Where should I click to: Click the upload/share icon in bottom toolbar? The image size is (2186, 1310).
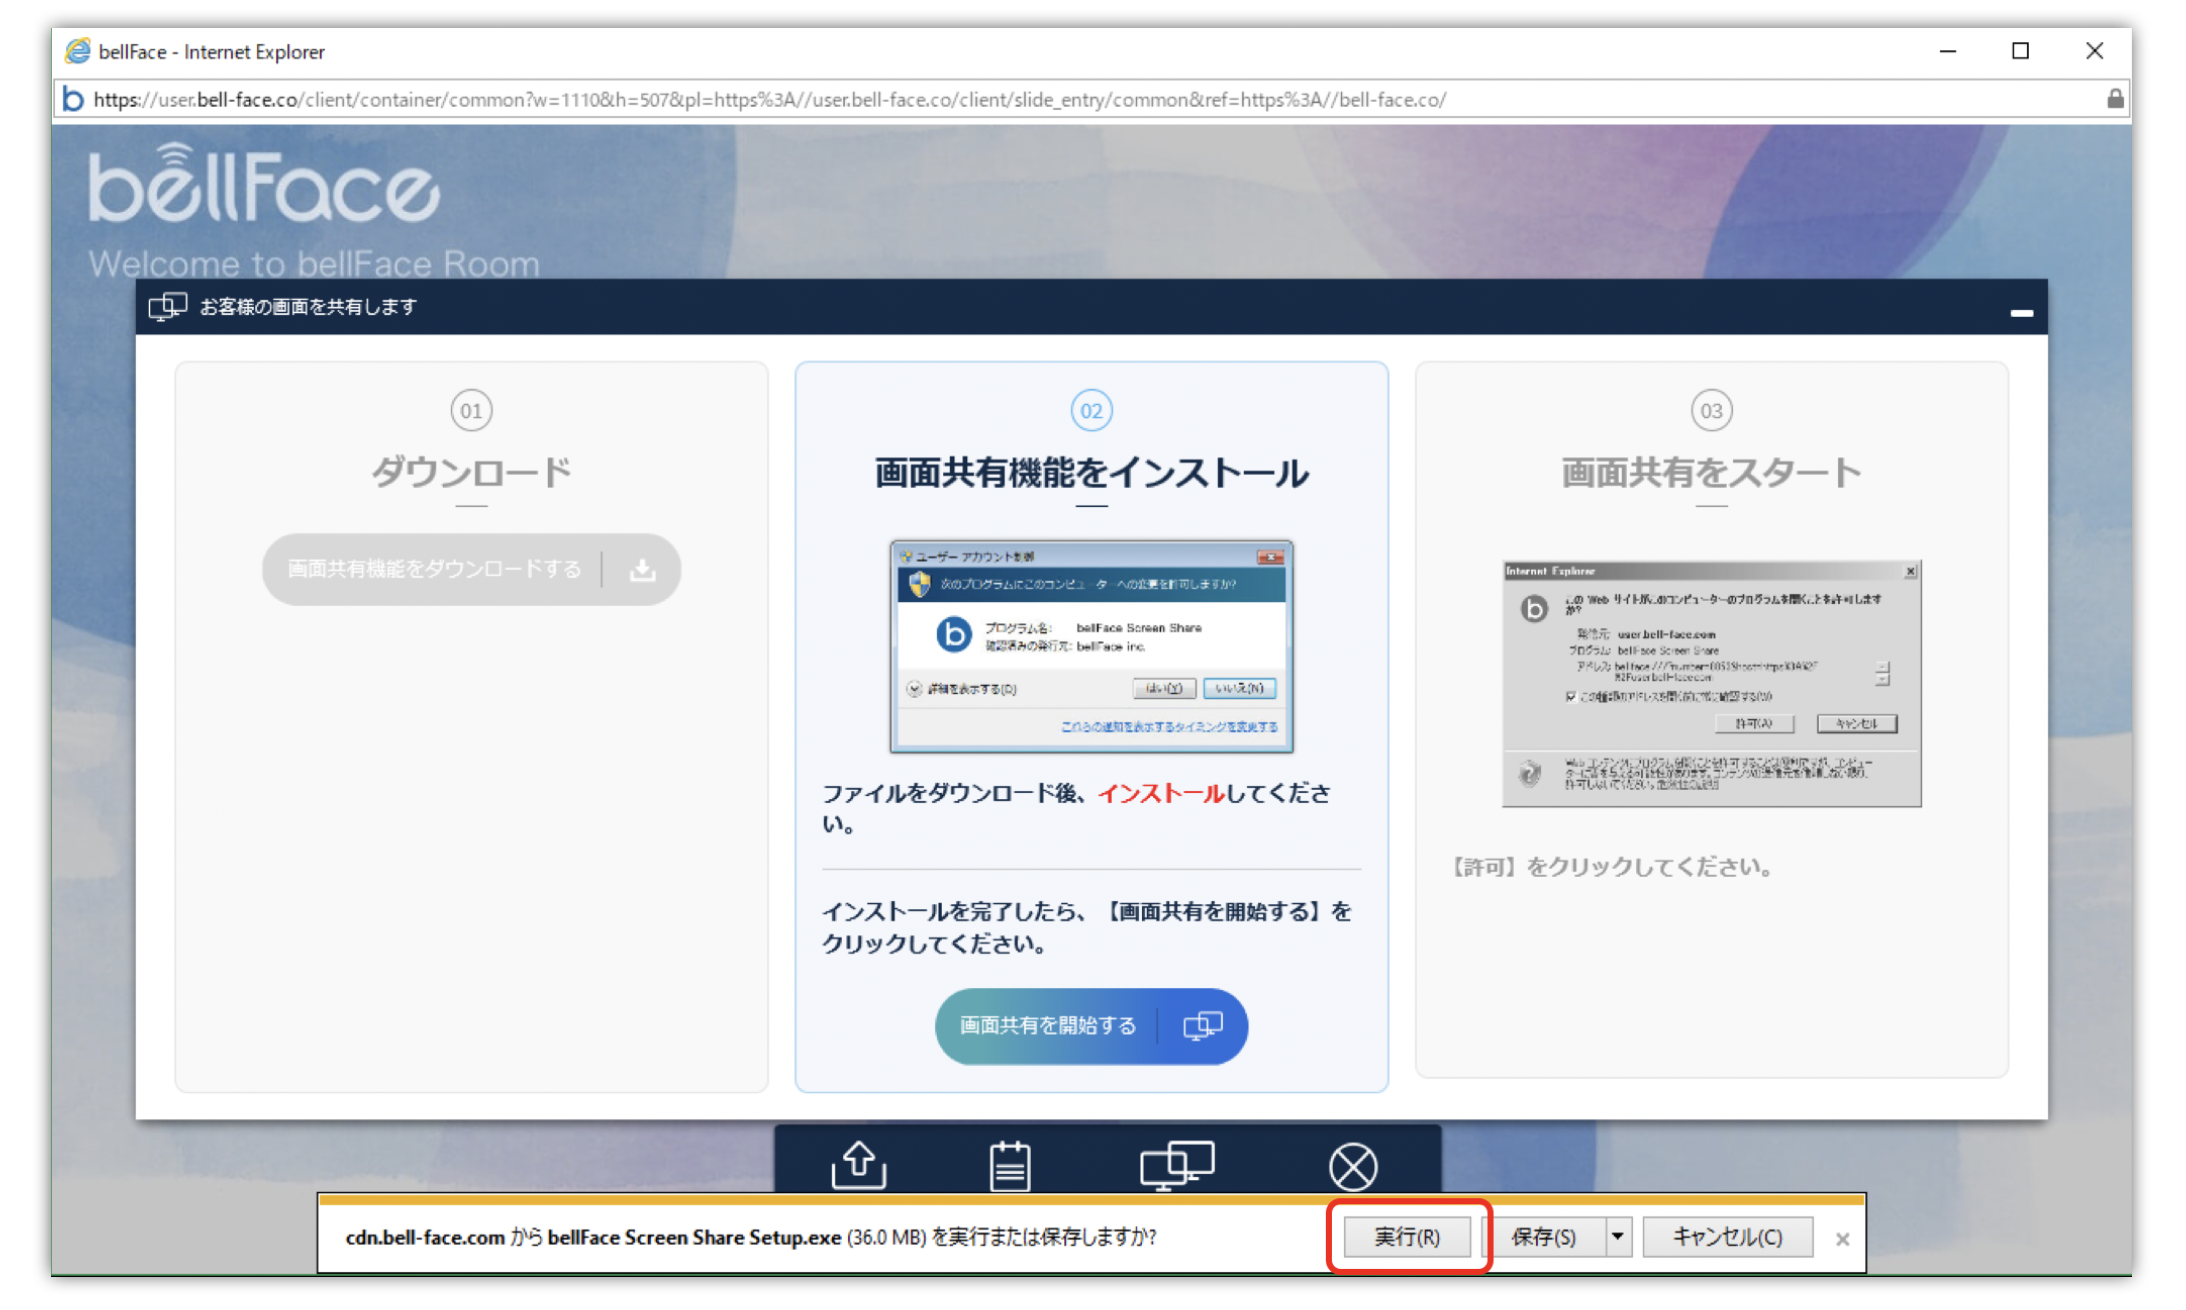point(858,1165)
